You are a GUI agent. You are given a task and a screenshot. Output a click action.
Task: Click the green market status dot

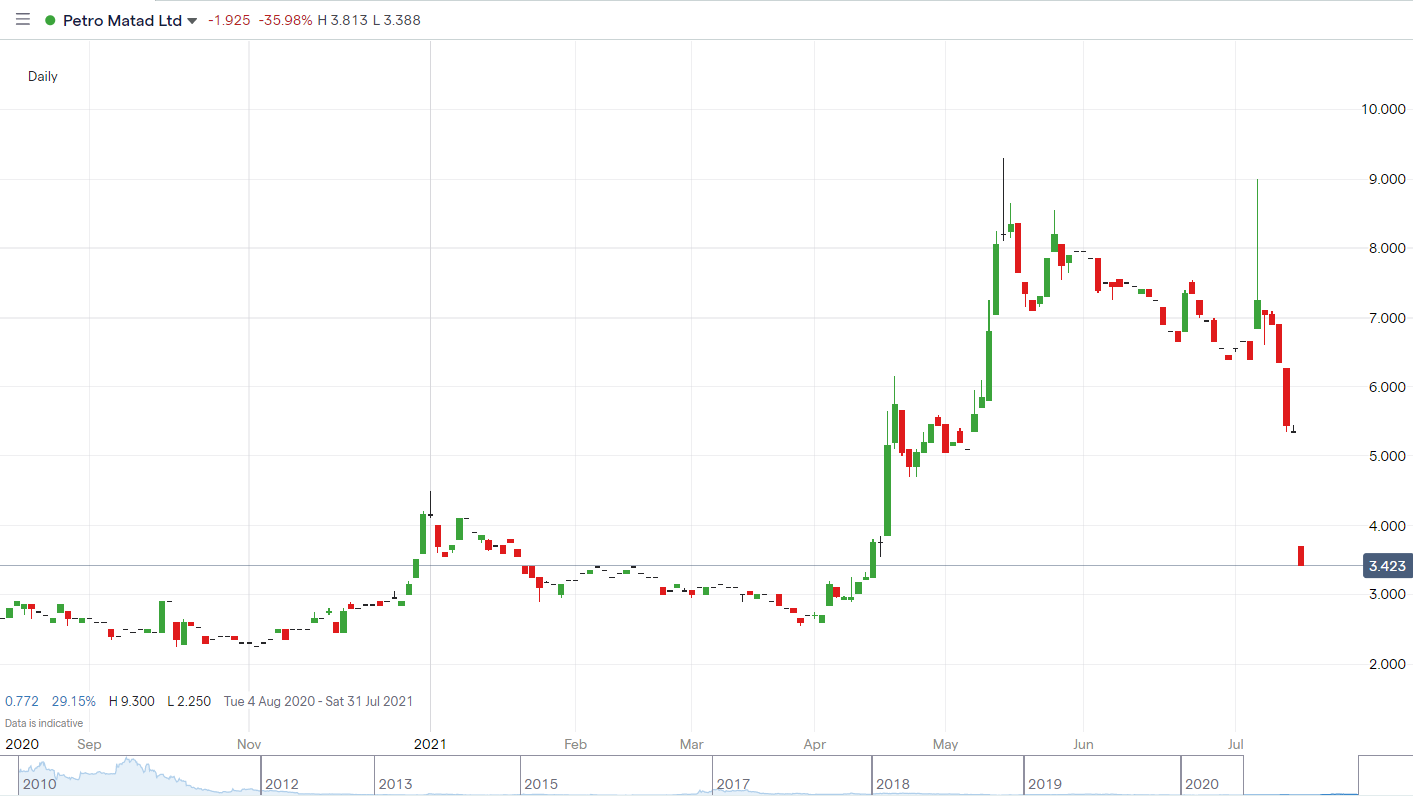pos(50,20)
